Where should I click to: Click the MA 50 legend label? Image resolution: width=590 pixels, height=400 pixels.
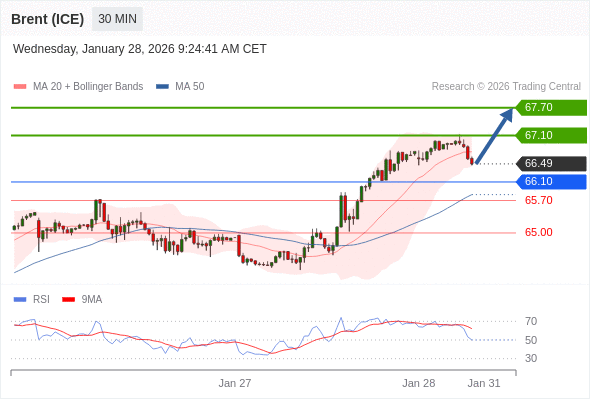pyautogui.click(x=190, y=87)
